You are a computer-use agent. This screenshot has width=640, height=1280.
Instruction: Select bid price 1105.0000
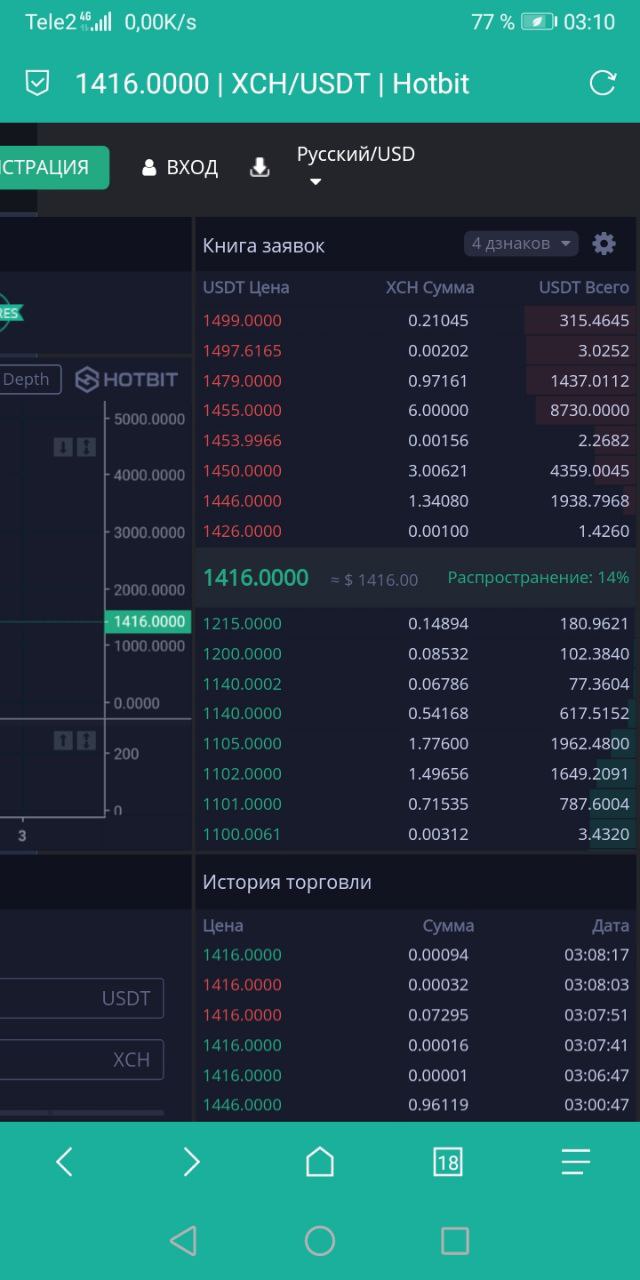(x=242, y=744)
